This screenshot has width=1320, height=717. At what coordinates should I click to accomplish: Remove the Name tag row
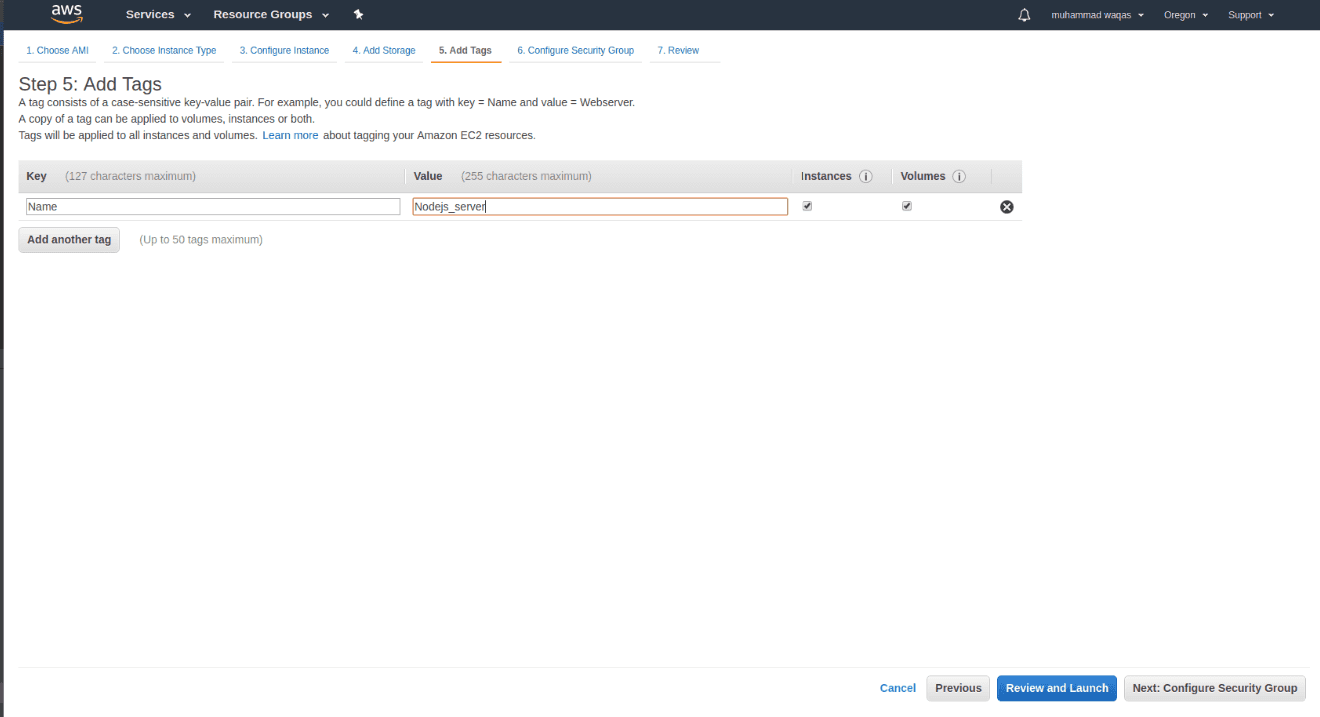[x=1006, y=206]
